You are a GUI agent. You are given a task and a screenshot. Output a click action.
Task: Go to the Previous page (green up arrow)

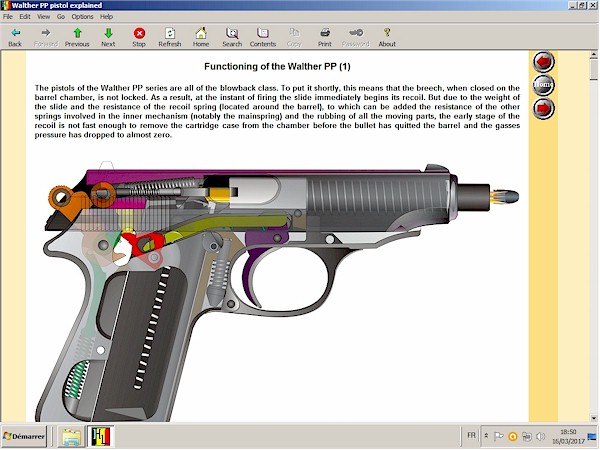(x=77, y=38)
